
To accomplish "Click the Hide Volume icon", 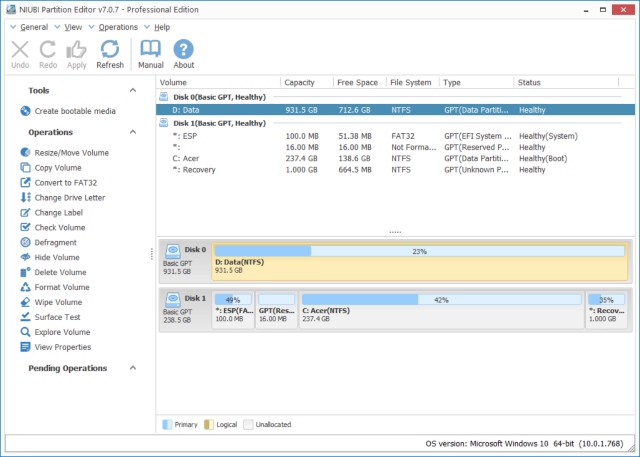I will click(x=25, y=257).
